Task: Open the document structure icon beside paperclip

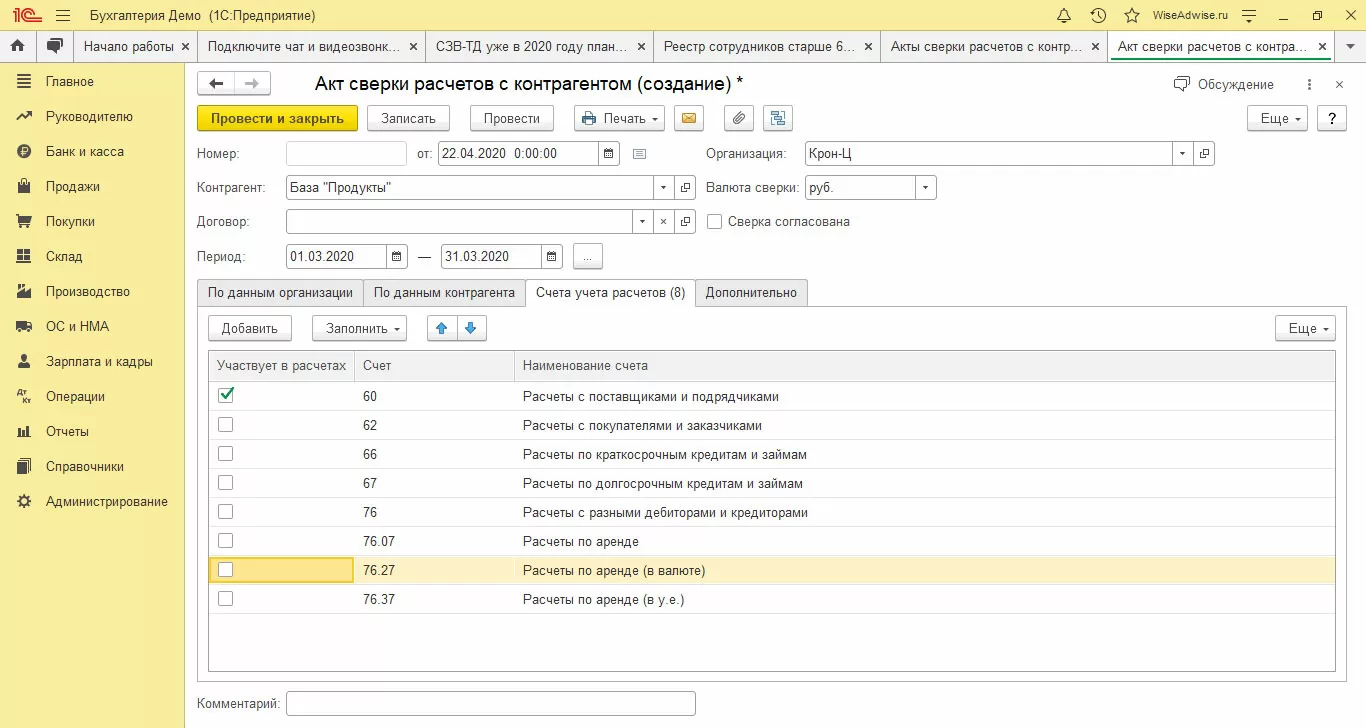Action: [777, 118]
